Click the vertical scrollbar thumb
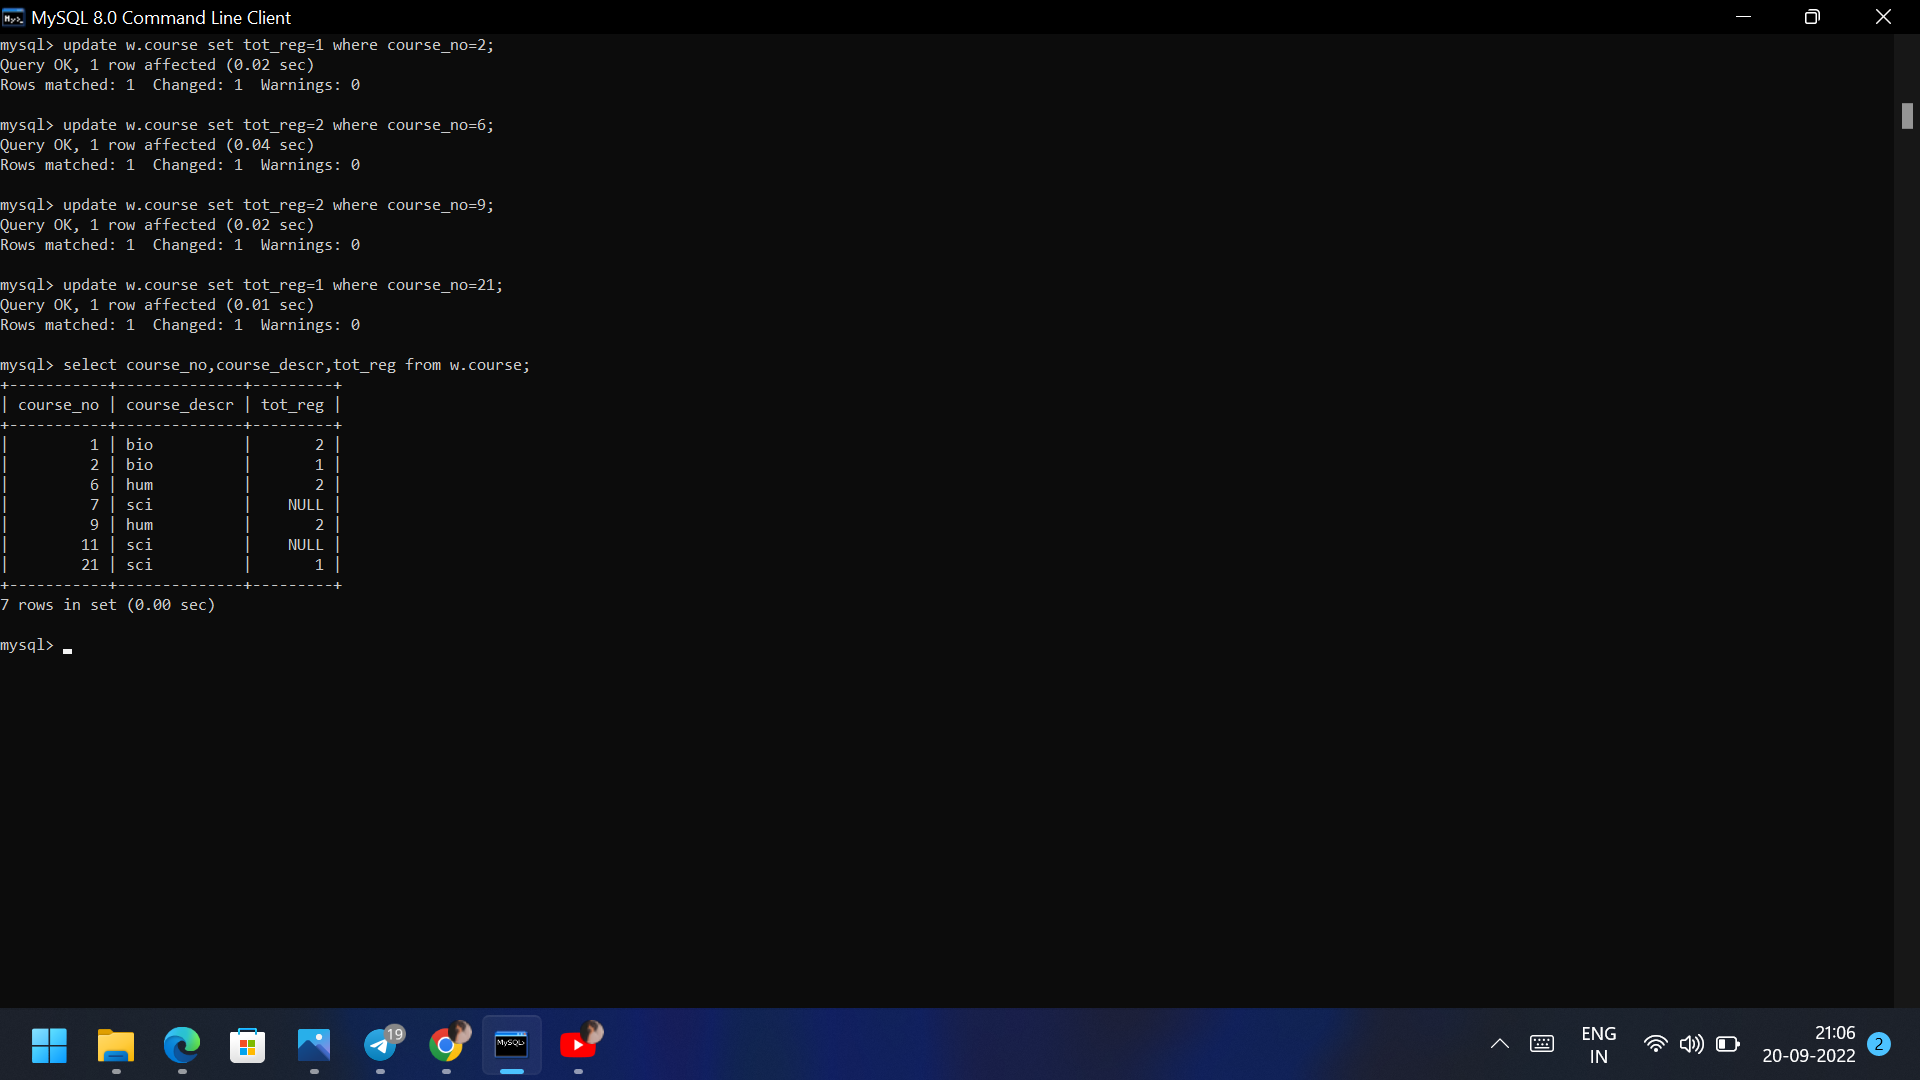Screen dimensions: 1920x1080 [x=1907, y=116]
